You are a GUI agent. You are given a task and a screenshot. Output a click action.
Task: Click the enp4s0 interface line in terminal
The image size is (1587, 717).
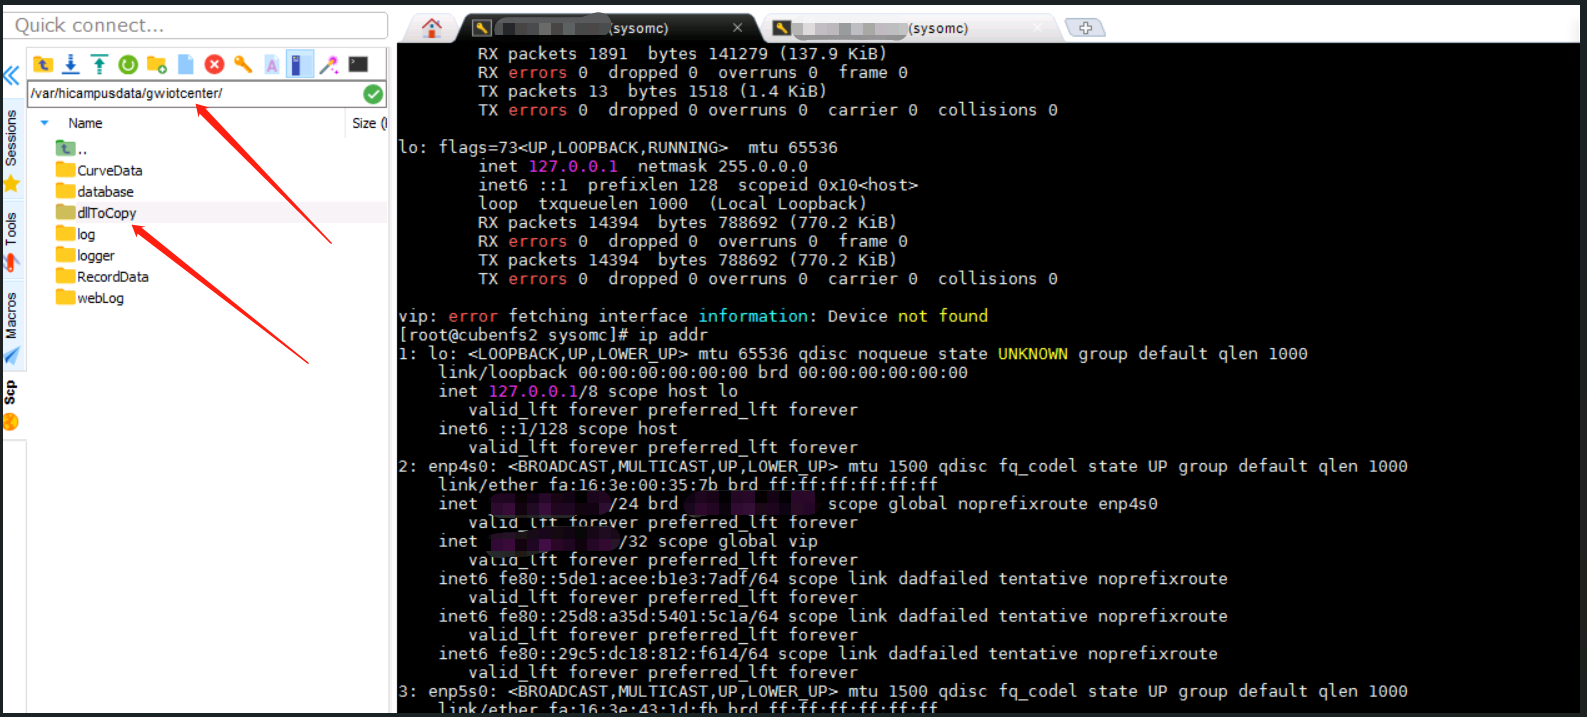pyautogui.click(x=903, y=466)
